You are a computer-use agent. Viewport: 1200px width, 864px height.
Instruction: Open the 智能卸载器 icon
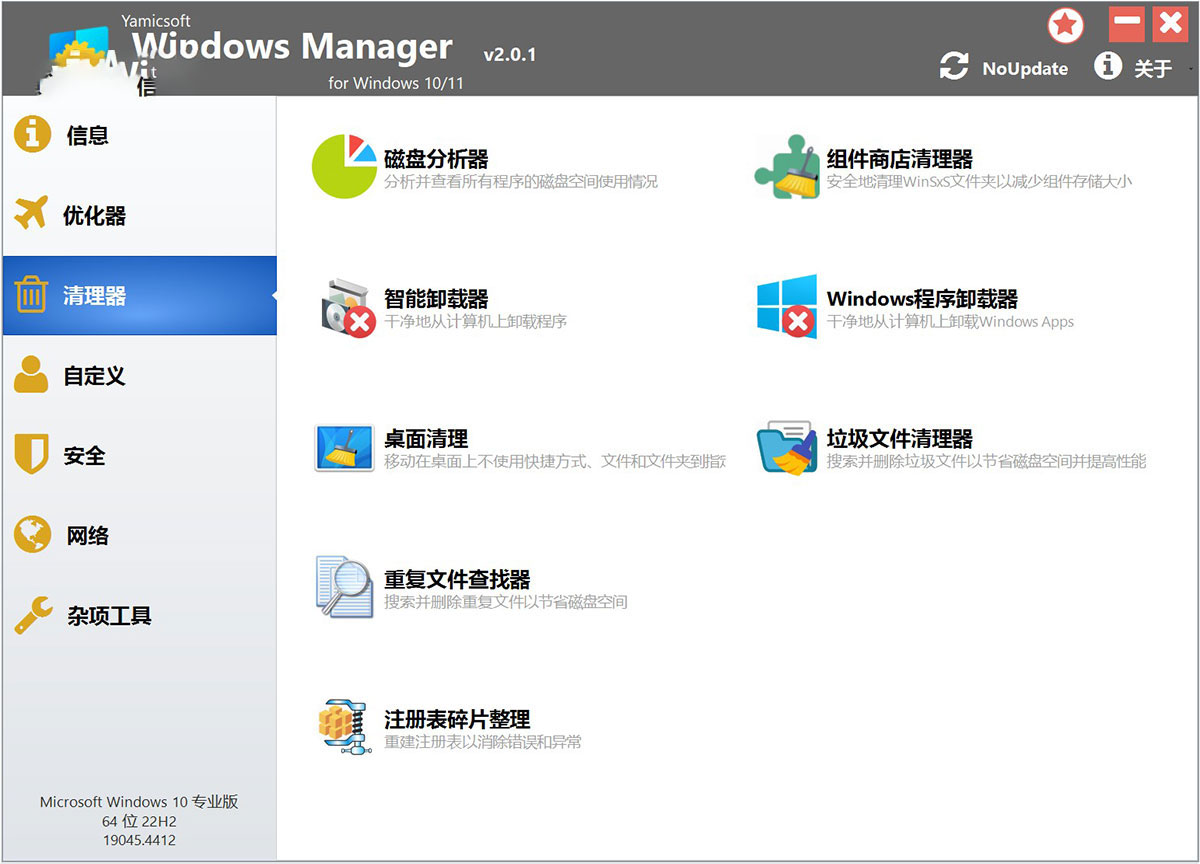click(x=347, y=307)
